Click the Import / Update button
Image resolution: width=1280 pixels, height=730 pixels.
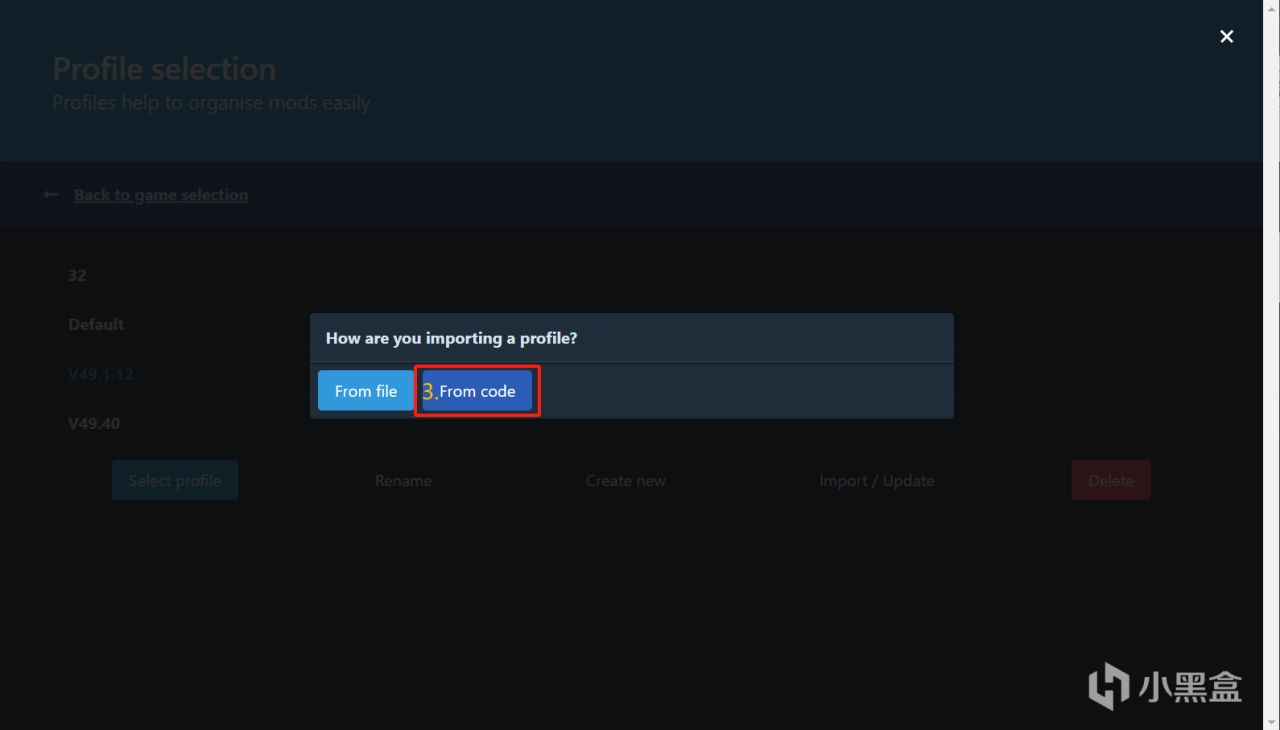coord(877,480)
